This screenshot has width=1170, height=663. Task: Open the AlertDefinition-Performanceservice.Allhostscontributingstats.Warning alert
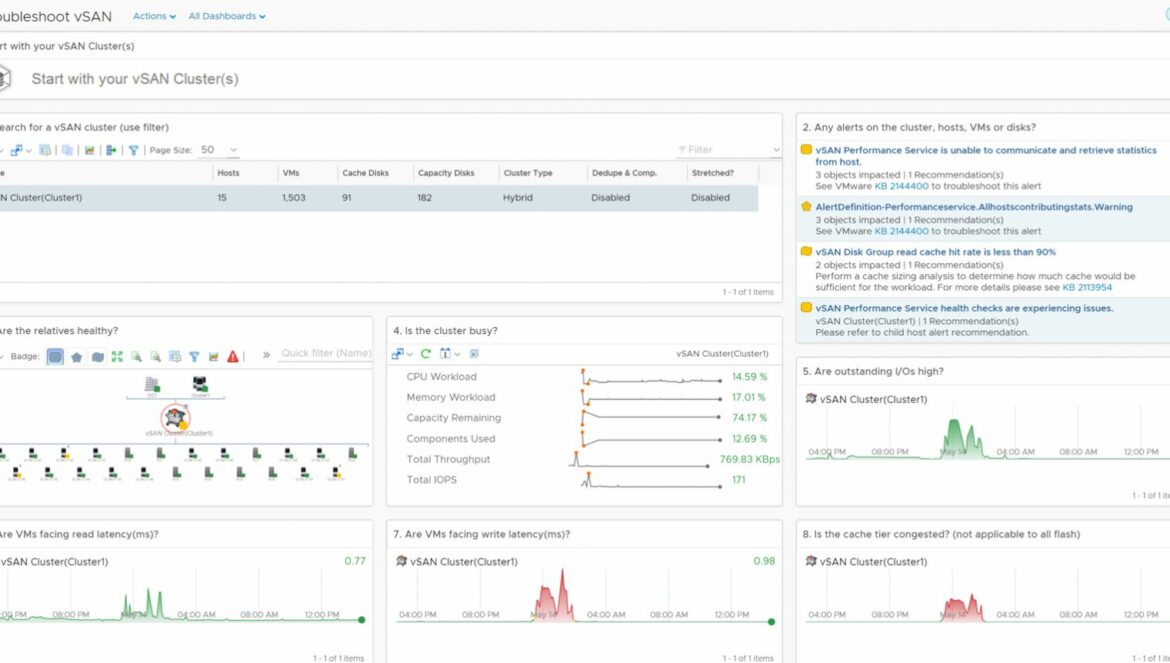click(x=974, y=207)
